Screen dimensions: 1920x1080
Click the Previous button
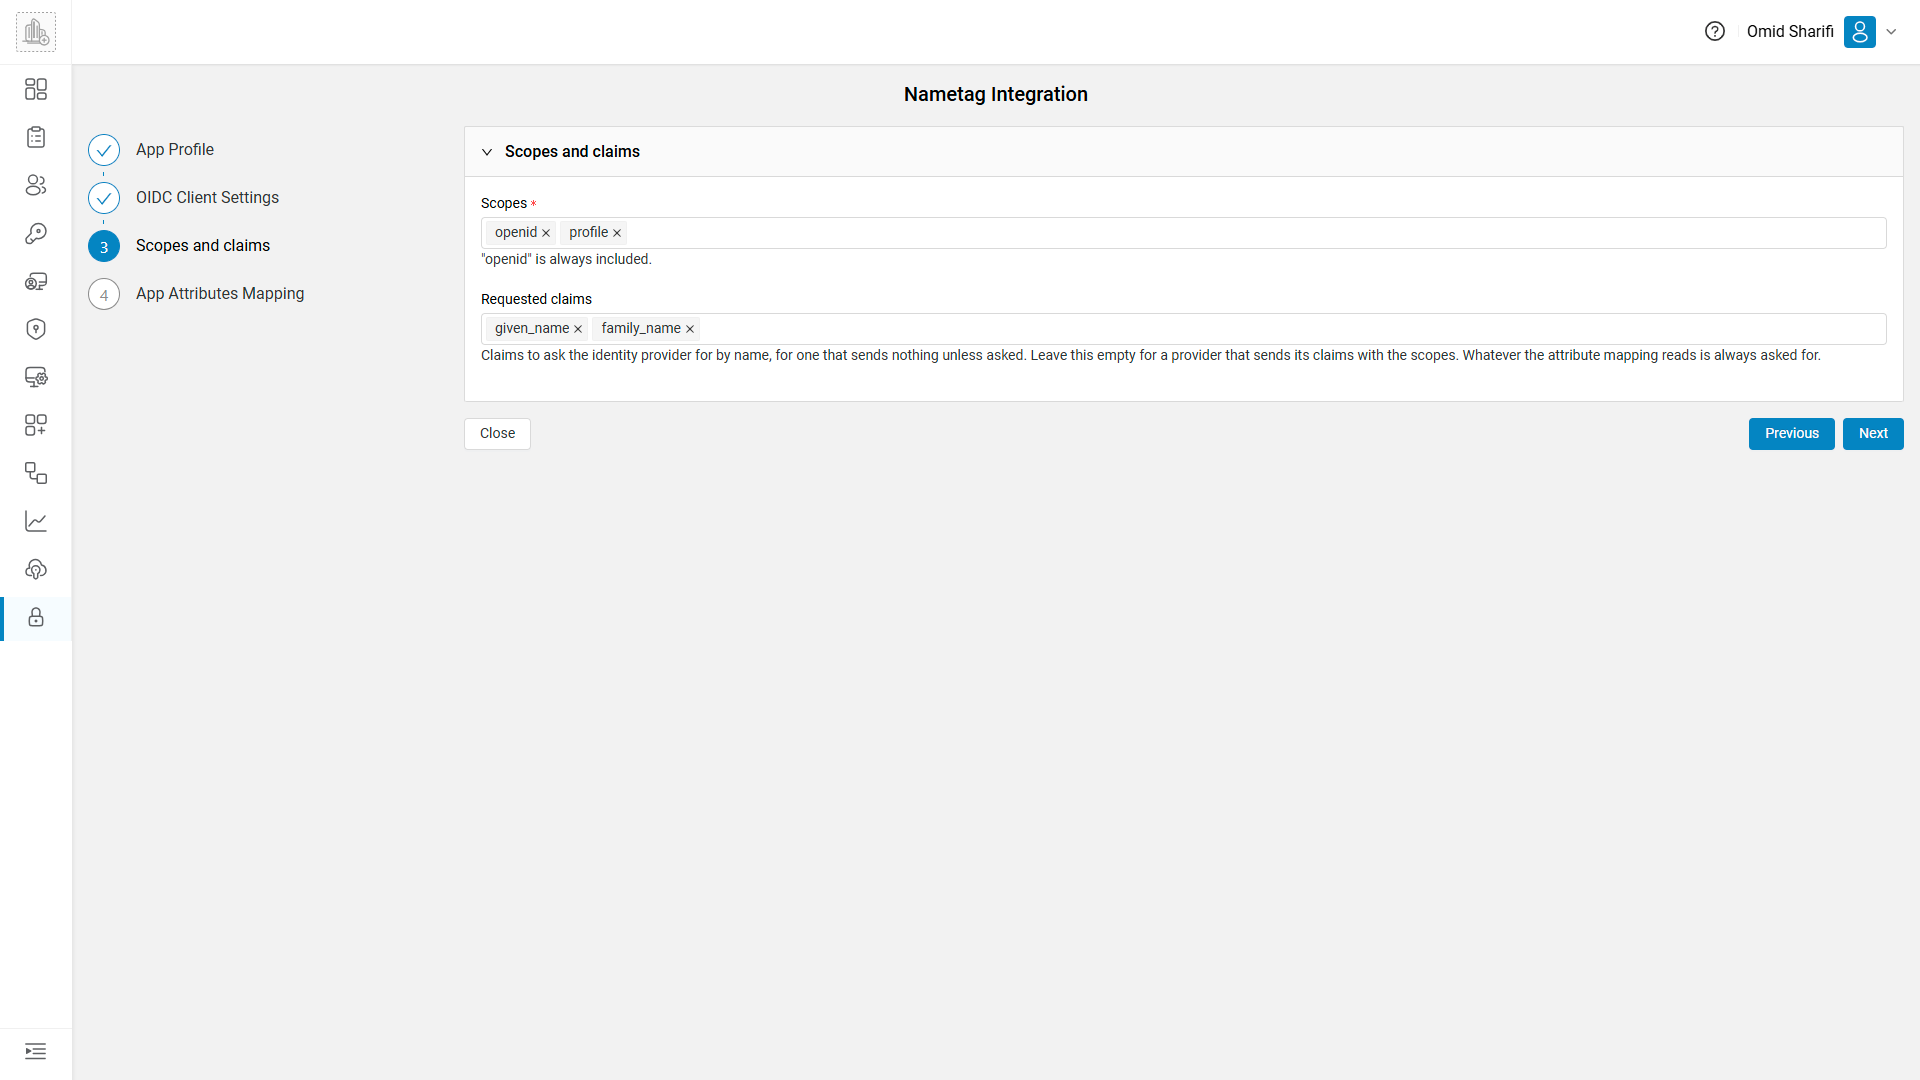1791,434
